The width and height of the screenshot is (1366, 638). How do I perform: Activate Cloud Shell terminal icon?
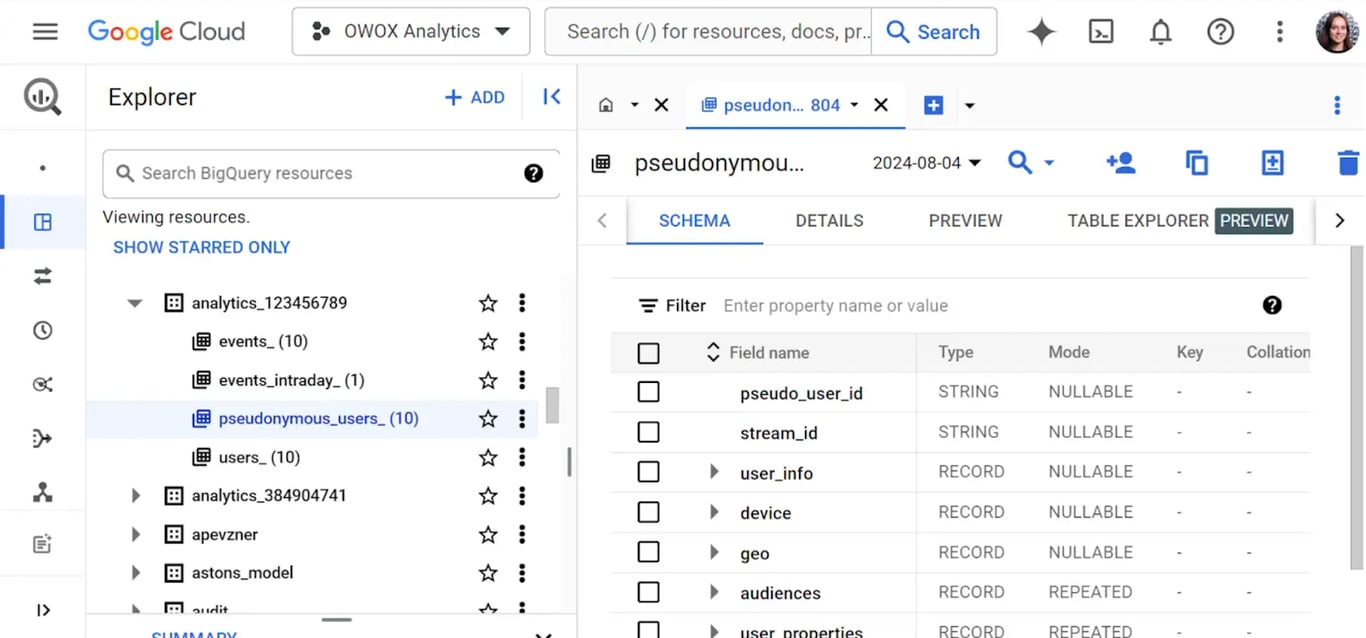pyautogui.click(x=1101, y=32)
